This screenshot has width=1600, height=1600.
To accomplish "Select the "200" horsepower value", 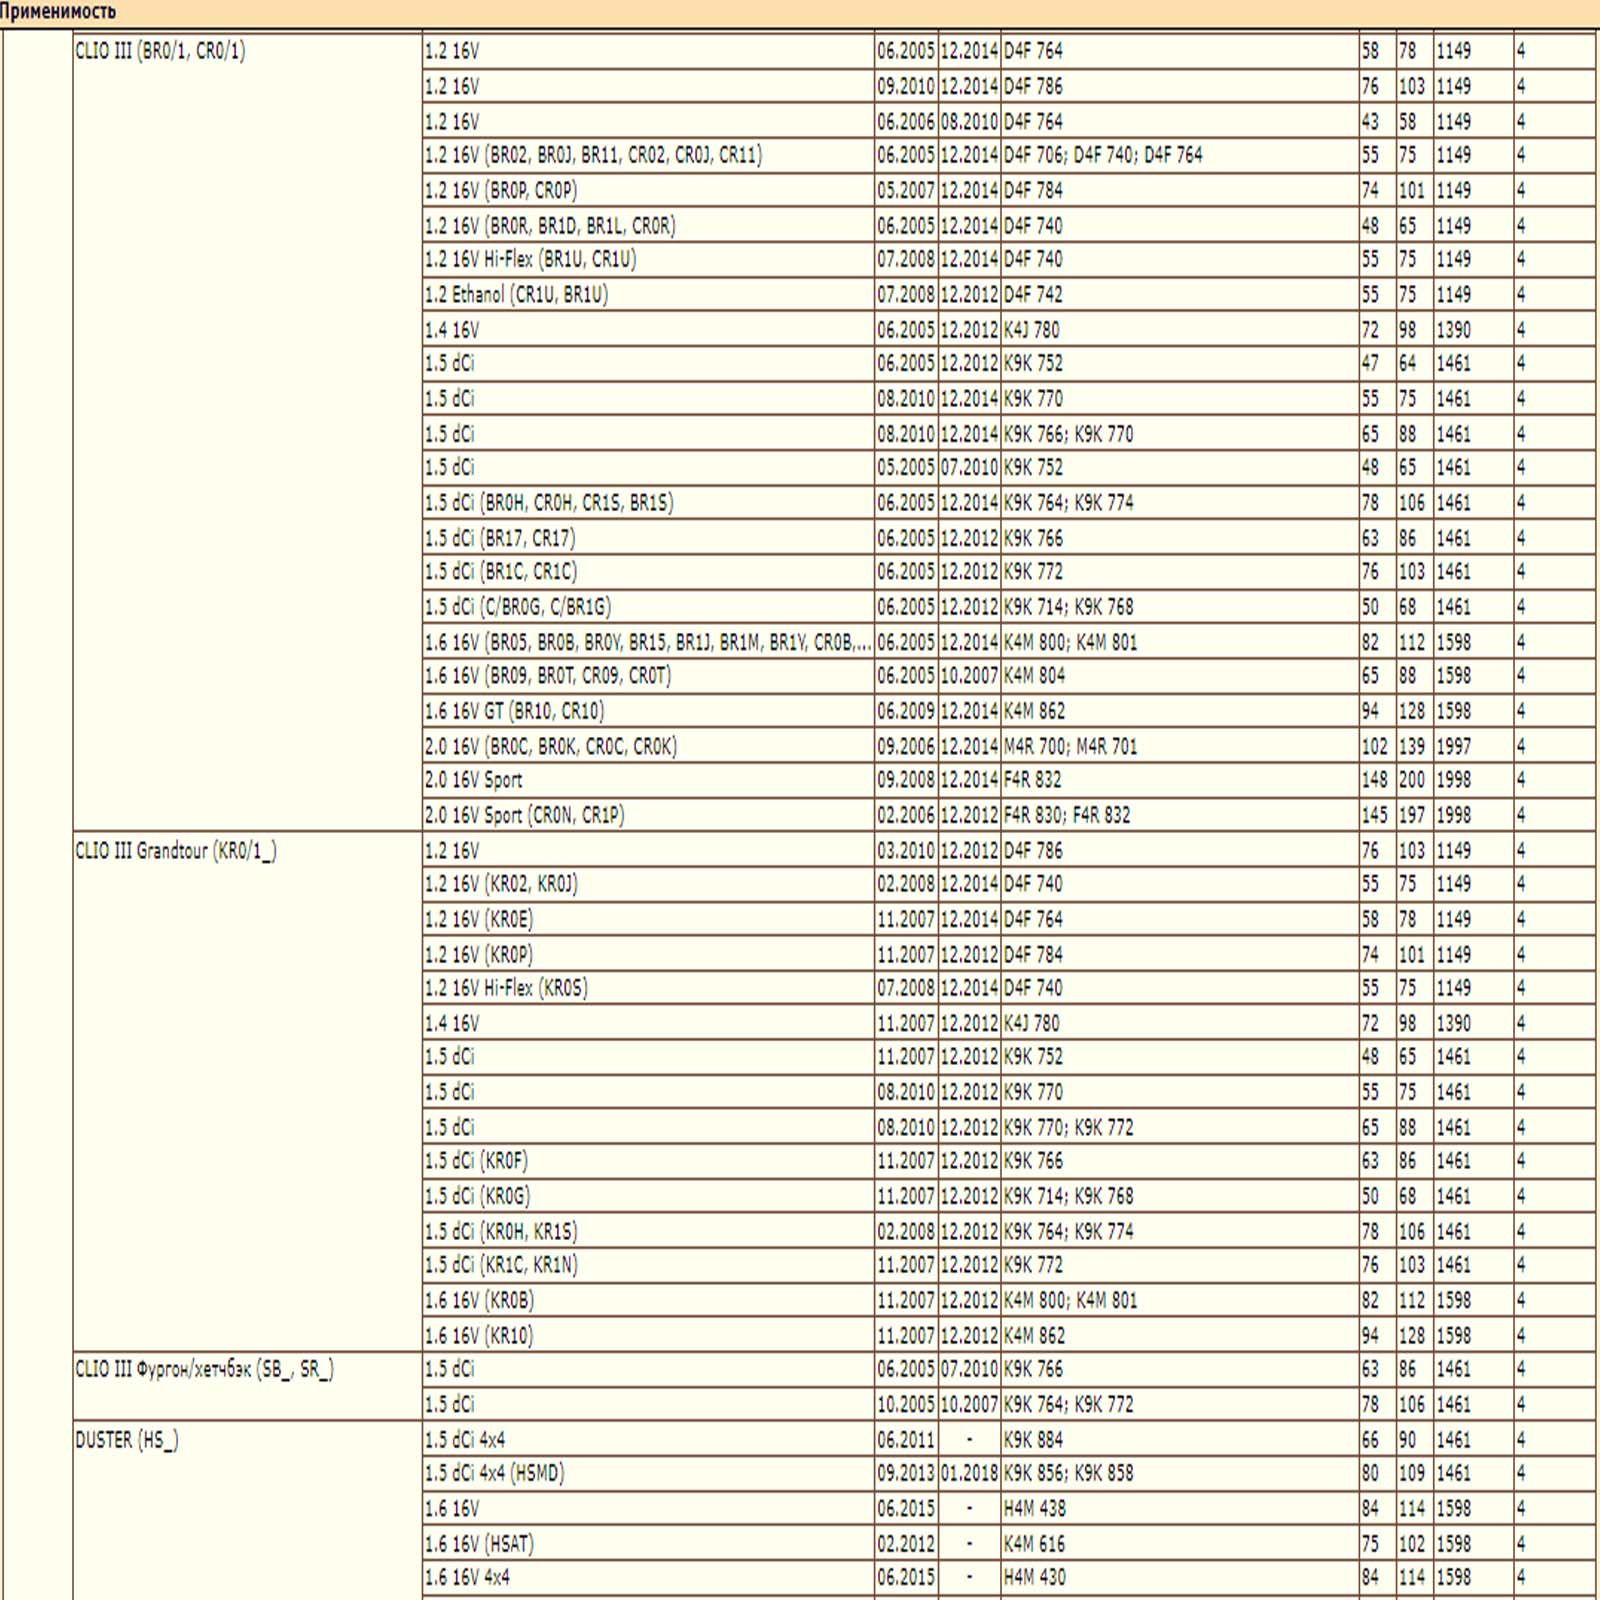I will (x=1412, y=780).
